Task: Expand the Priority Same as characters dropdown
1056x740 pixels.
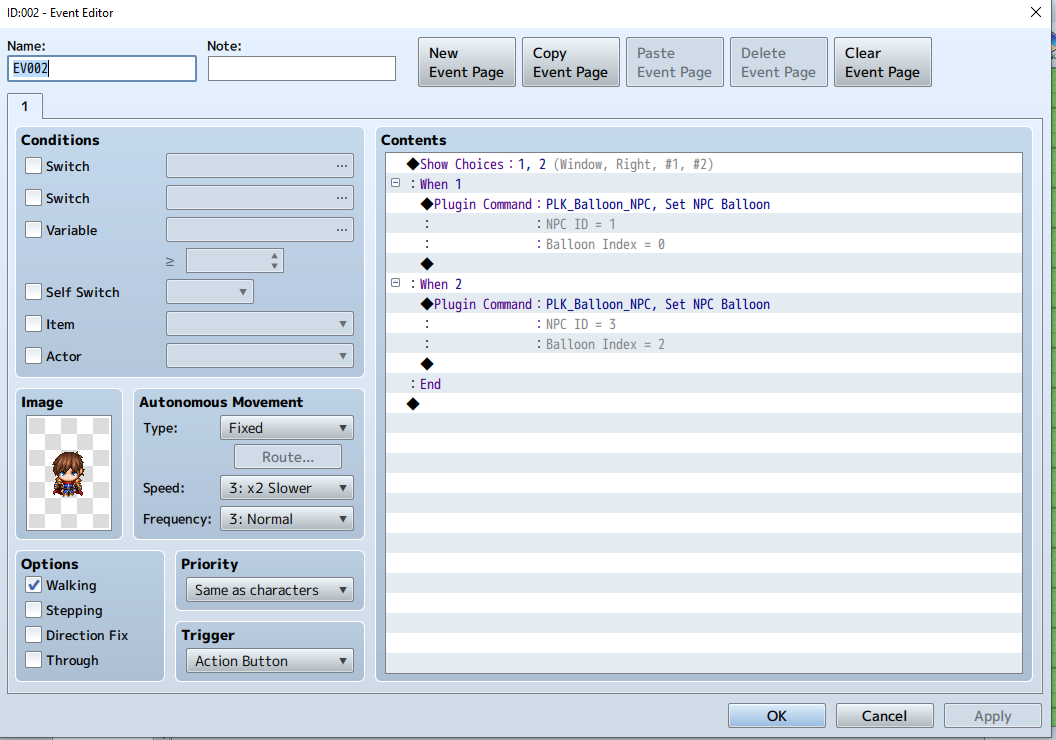Action: coord(269,590)
